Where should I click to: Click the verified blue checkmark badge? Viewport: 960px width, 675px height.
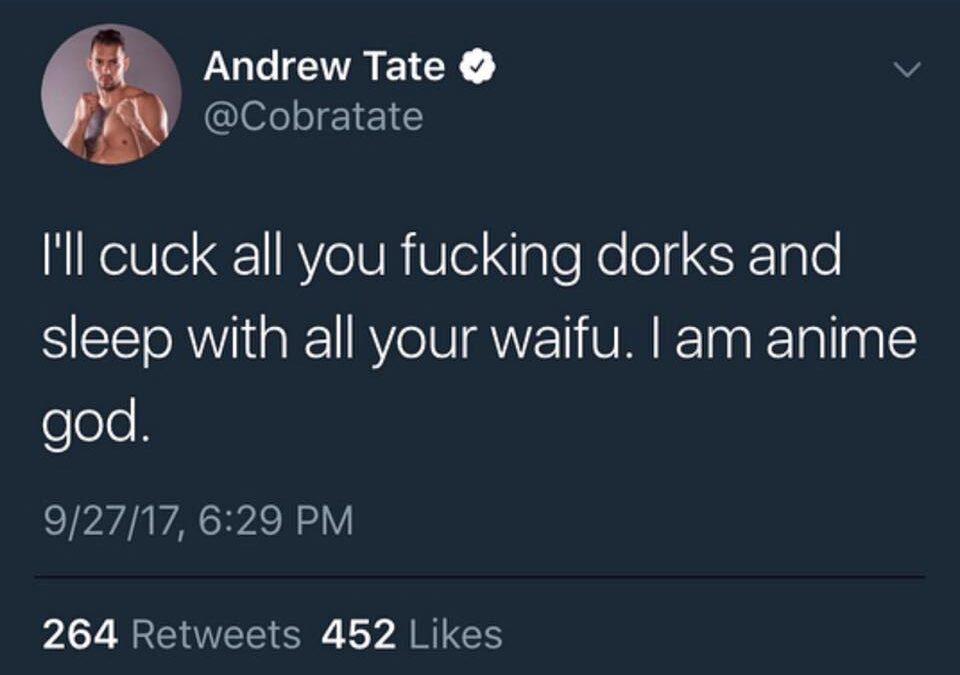point(475,65)
